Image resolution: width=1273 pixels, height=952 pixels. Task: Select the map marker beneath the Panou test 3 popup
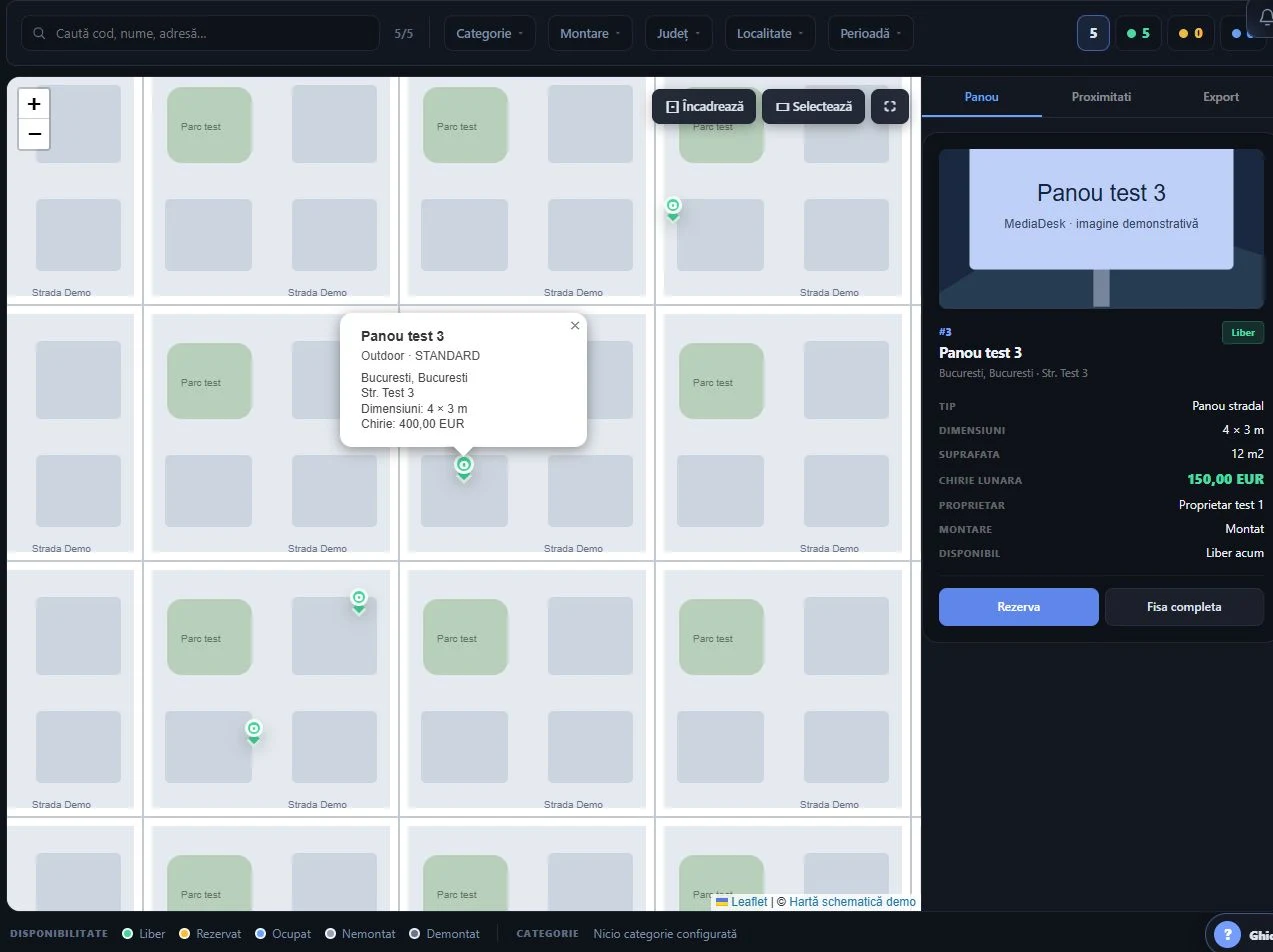(x=464, y=467)
